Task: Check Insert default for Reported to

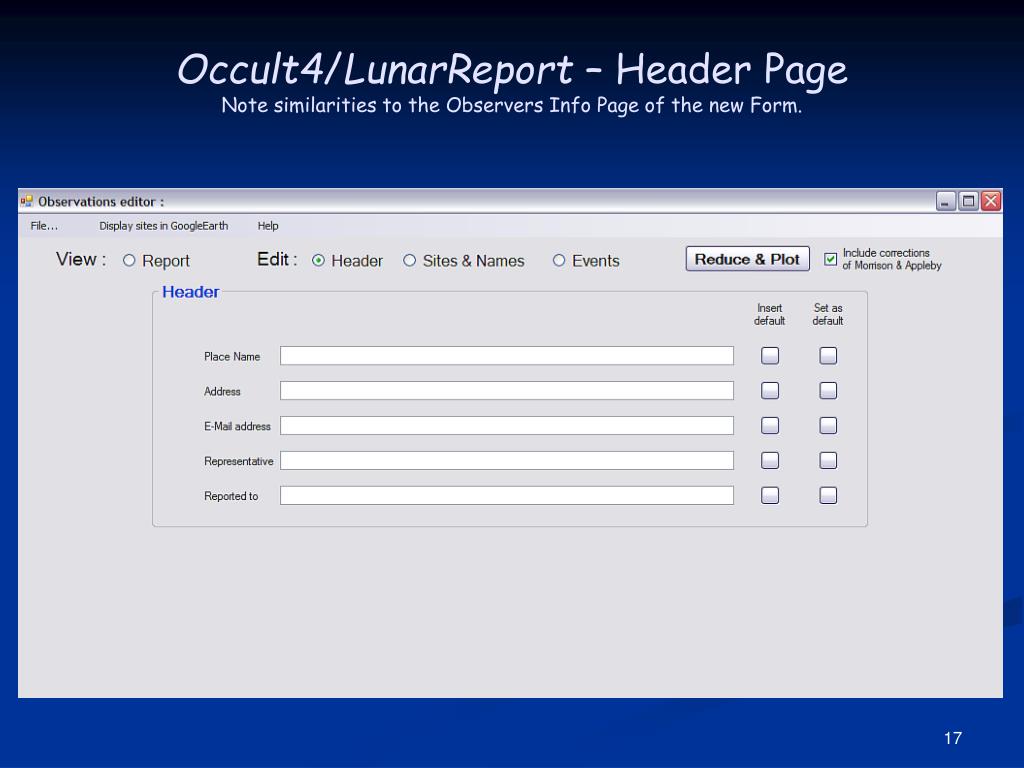Action: click(x=770, y=496)
